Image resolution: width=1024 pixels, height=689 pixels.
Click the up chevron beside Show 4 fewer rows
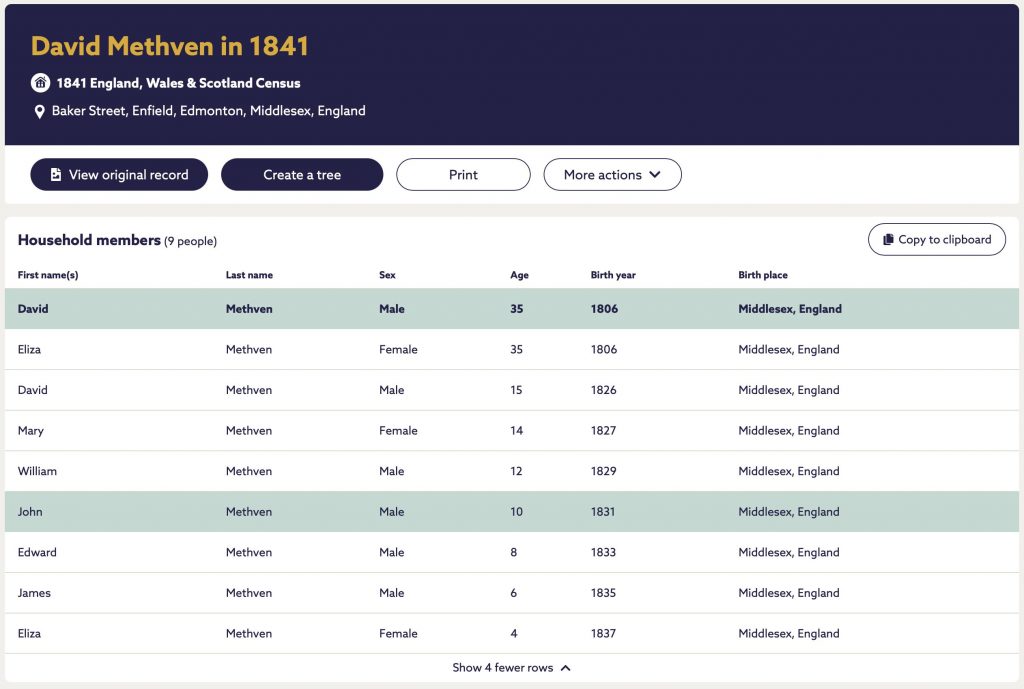tap(566, 667)
